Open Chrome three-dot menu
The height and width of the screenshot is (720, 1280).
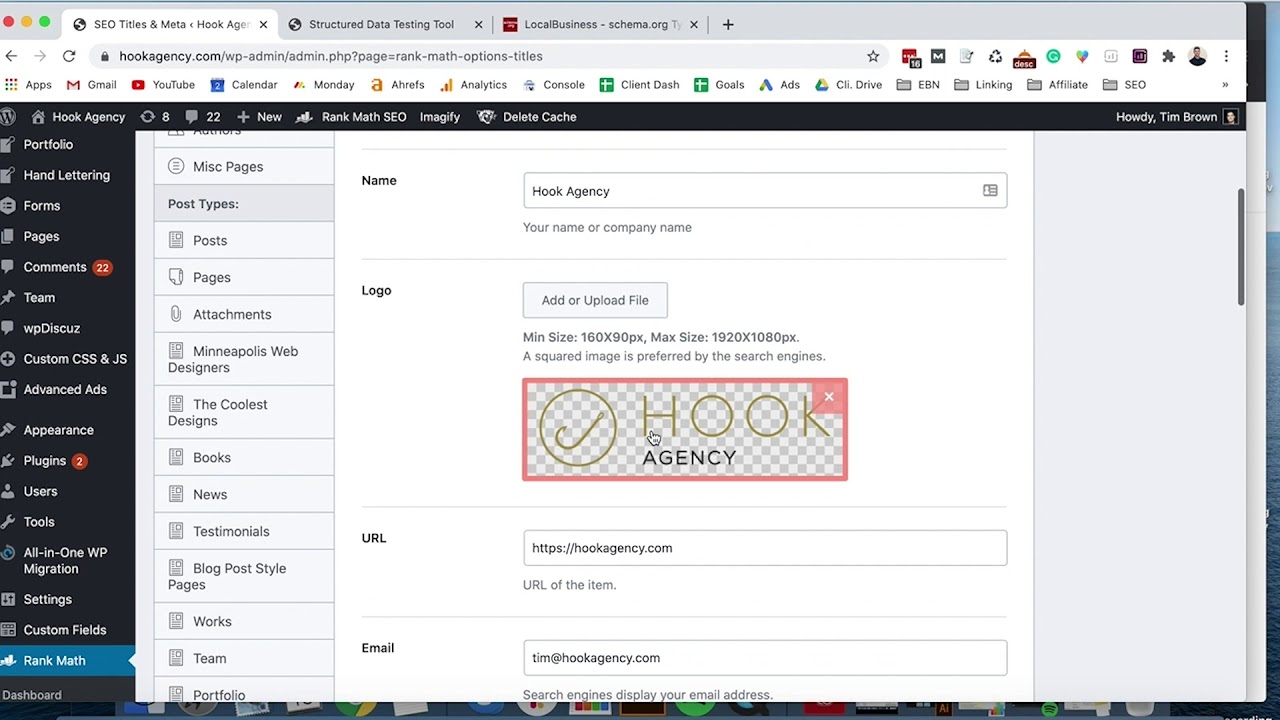coord(1226,56)
